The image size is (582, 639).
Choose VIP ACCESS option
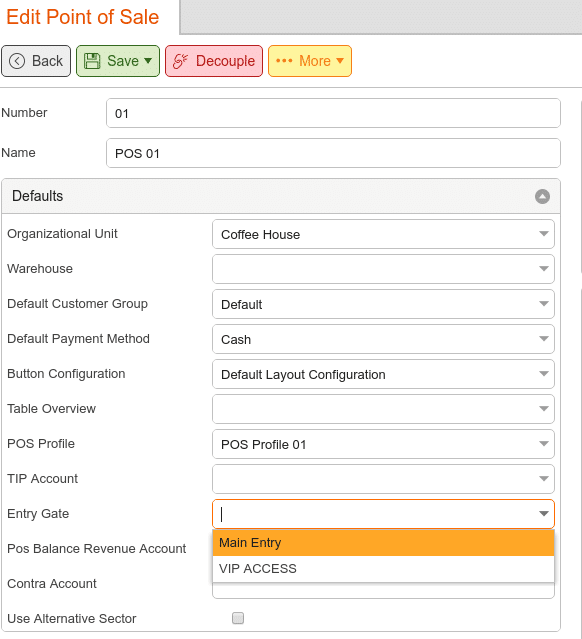pyautogui.click(x=383, y=569)
